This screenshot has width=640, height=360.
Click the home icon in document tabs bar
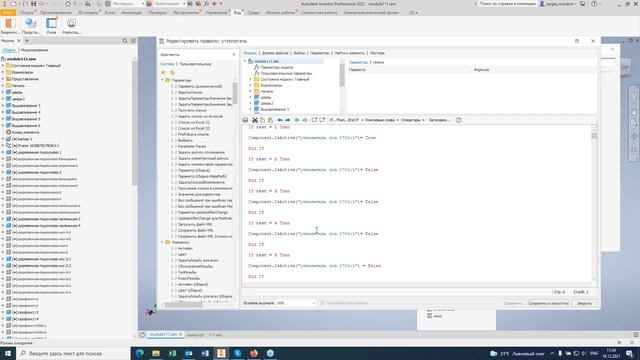tap(142, 335)
